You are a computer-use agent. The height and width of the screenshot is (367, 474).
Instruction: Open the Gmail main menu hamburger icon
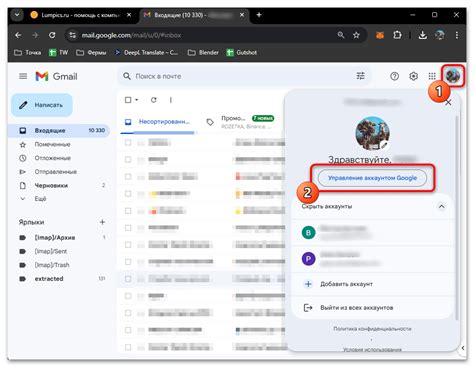point(23,76)
